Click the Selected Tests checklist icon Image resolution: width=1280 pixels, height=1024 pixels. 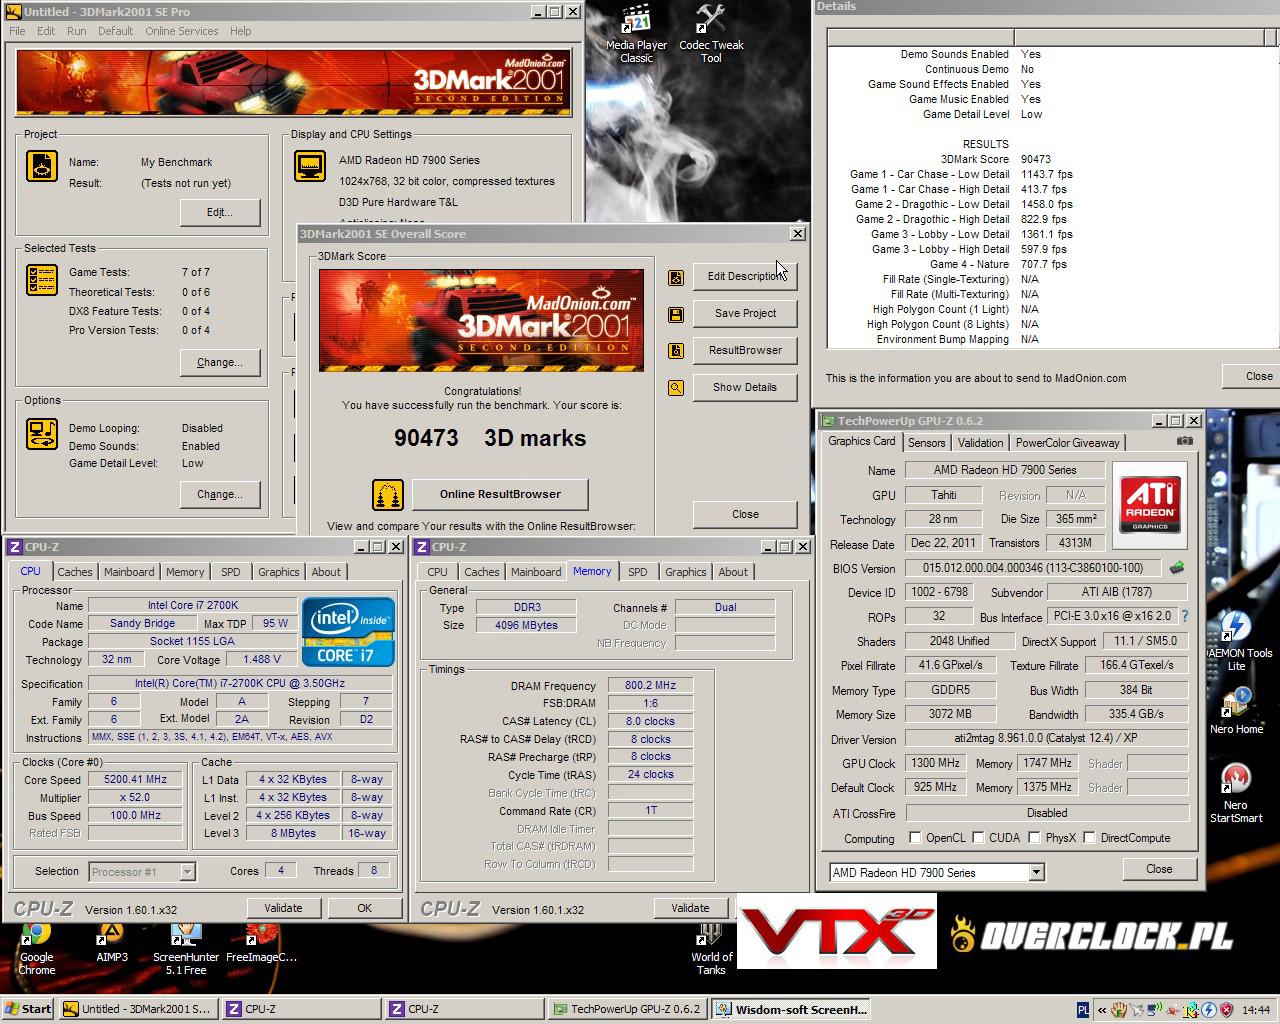(42, 279)
